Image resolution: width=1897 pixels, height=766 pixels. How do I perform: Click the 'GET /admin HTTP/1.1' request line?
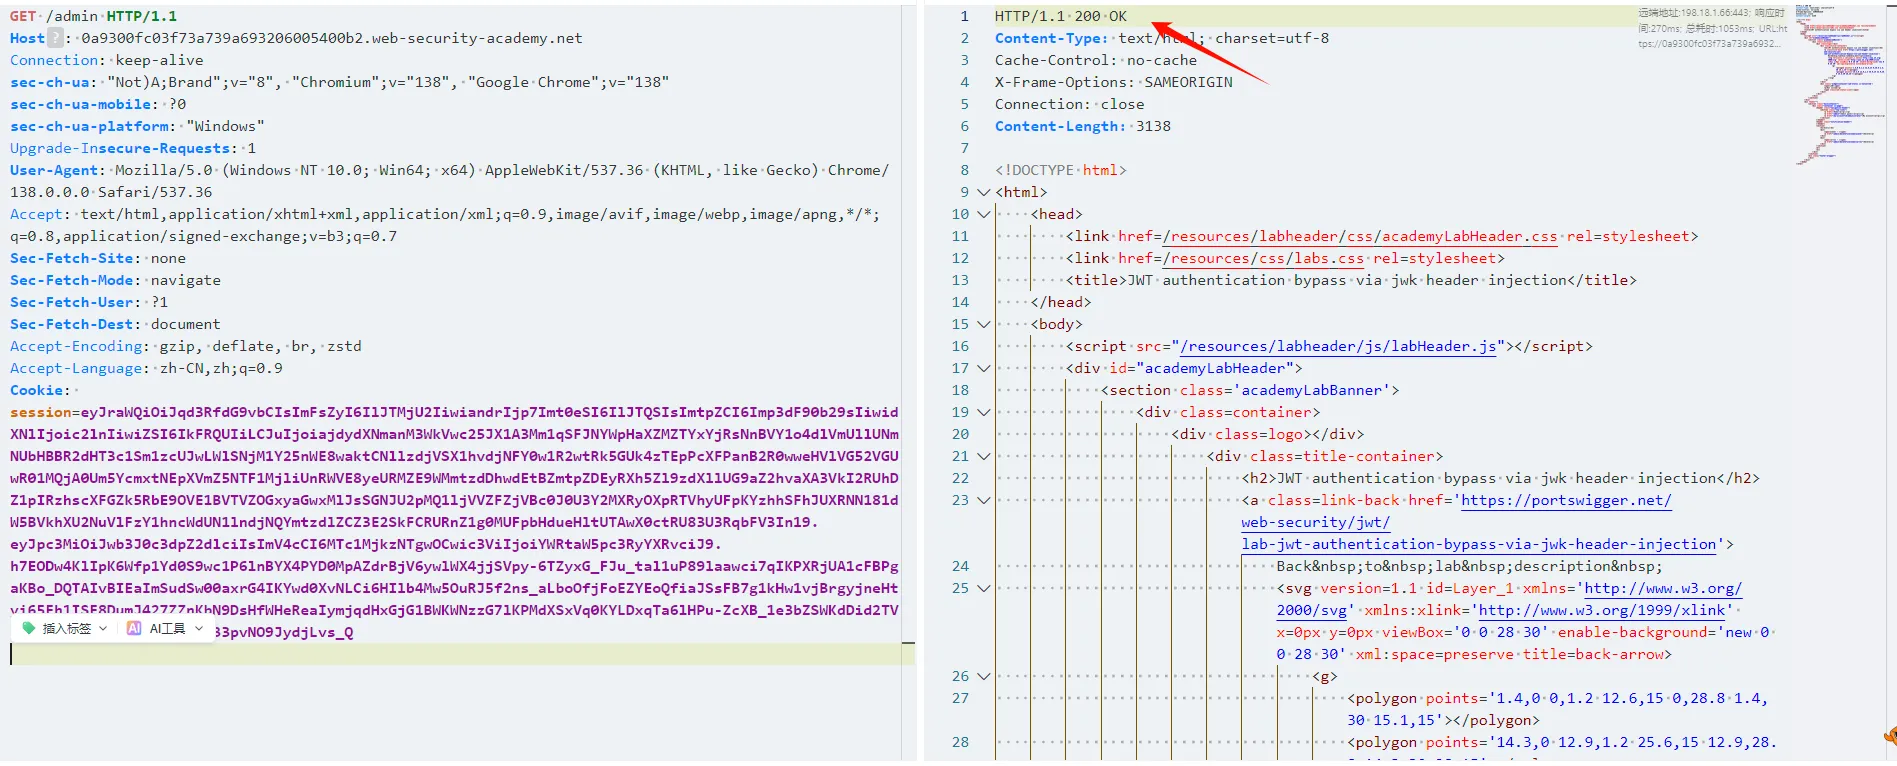point(93,16)
